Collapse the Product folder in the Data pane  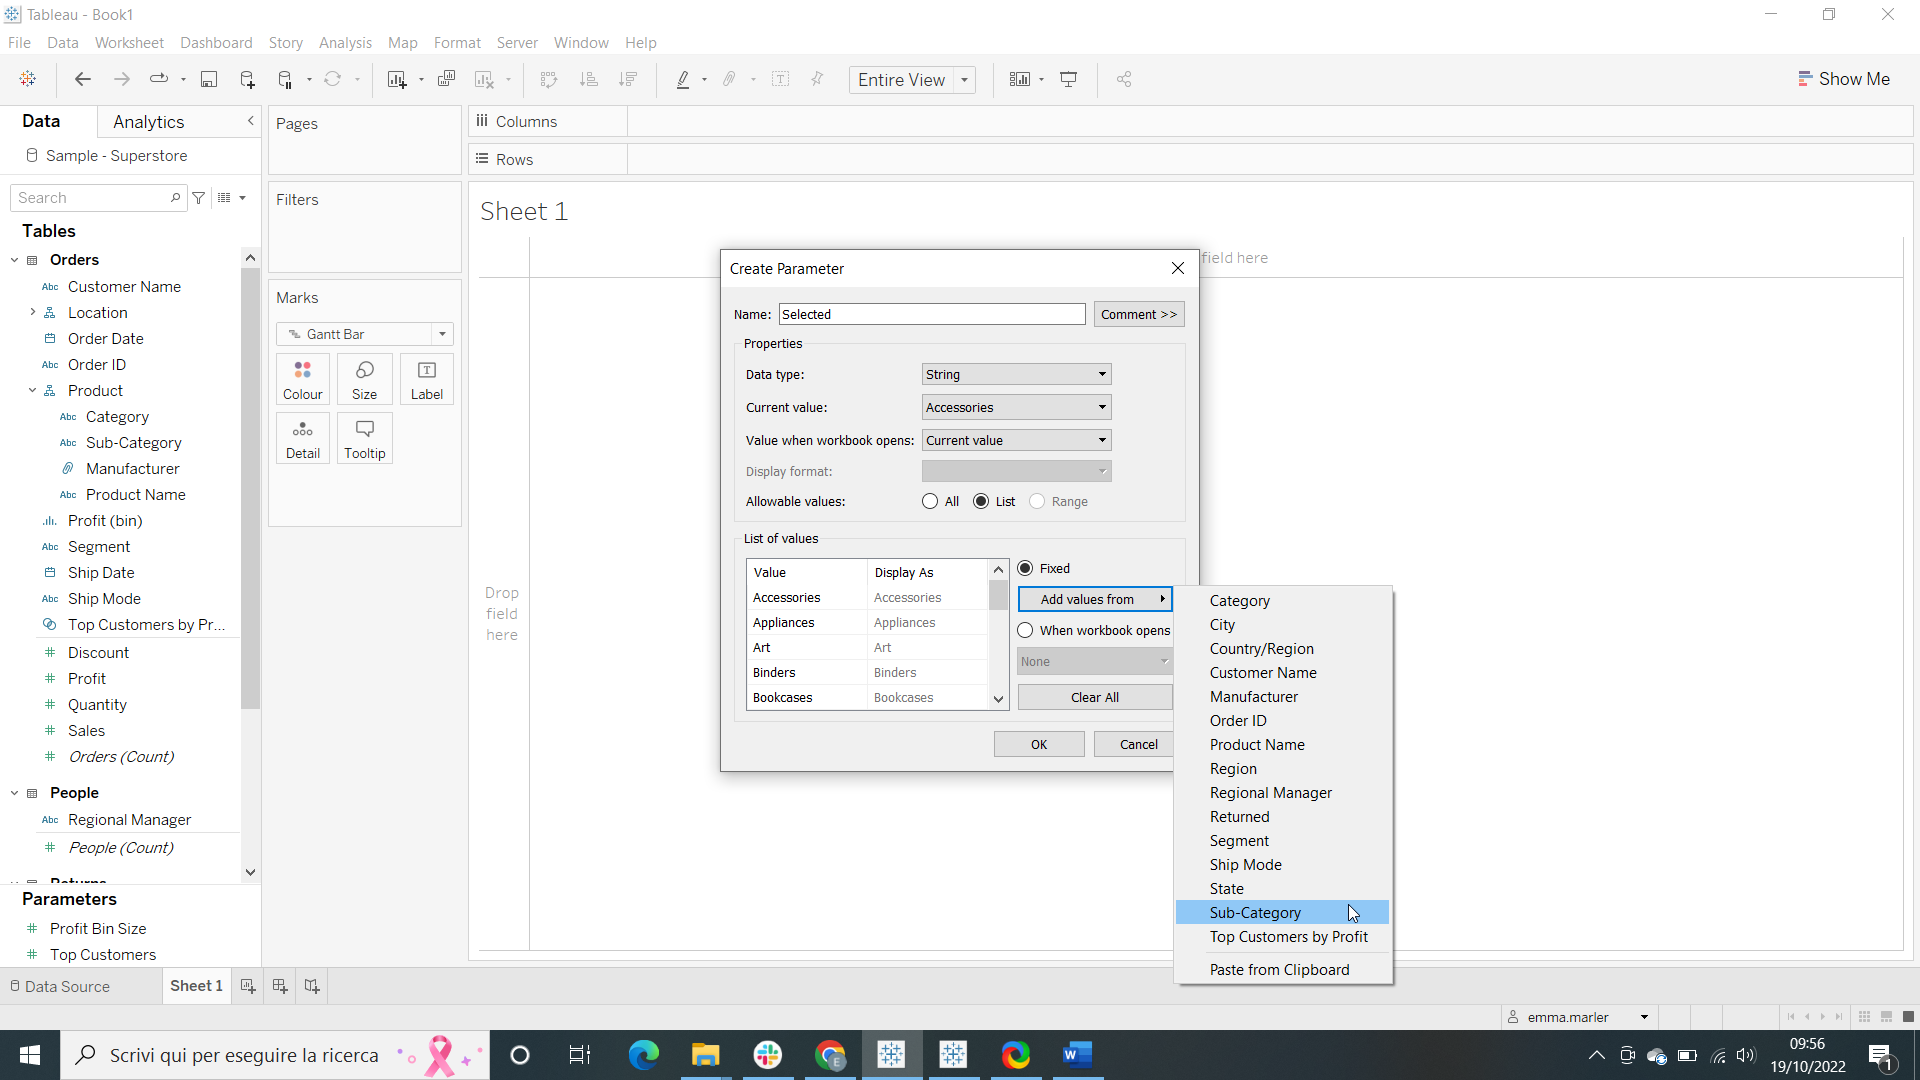pyautogui.click(x=32, y=391)
